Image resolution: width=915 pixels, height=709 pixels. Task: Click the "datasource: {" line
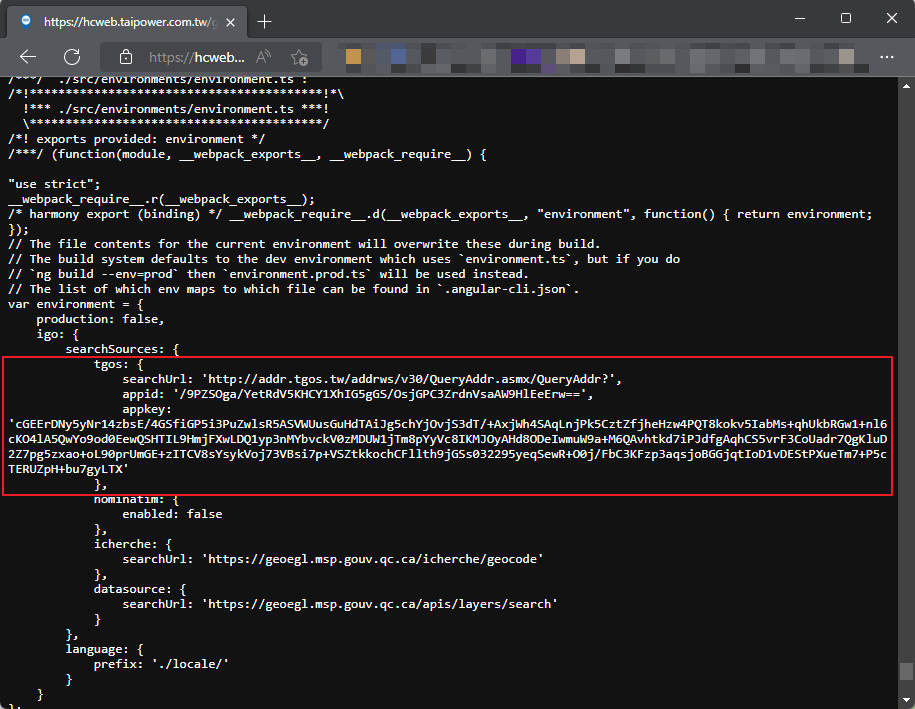139,589
